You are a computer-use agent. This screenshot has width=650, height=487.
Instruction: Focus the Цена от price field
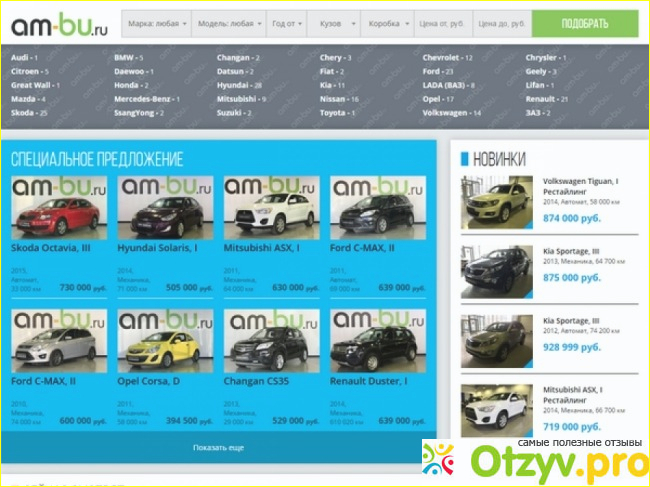tap(442, 23)
